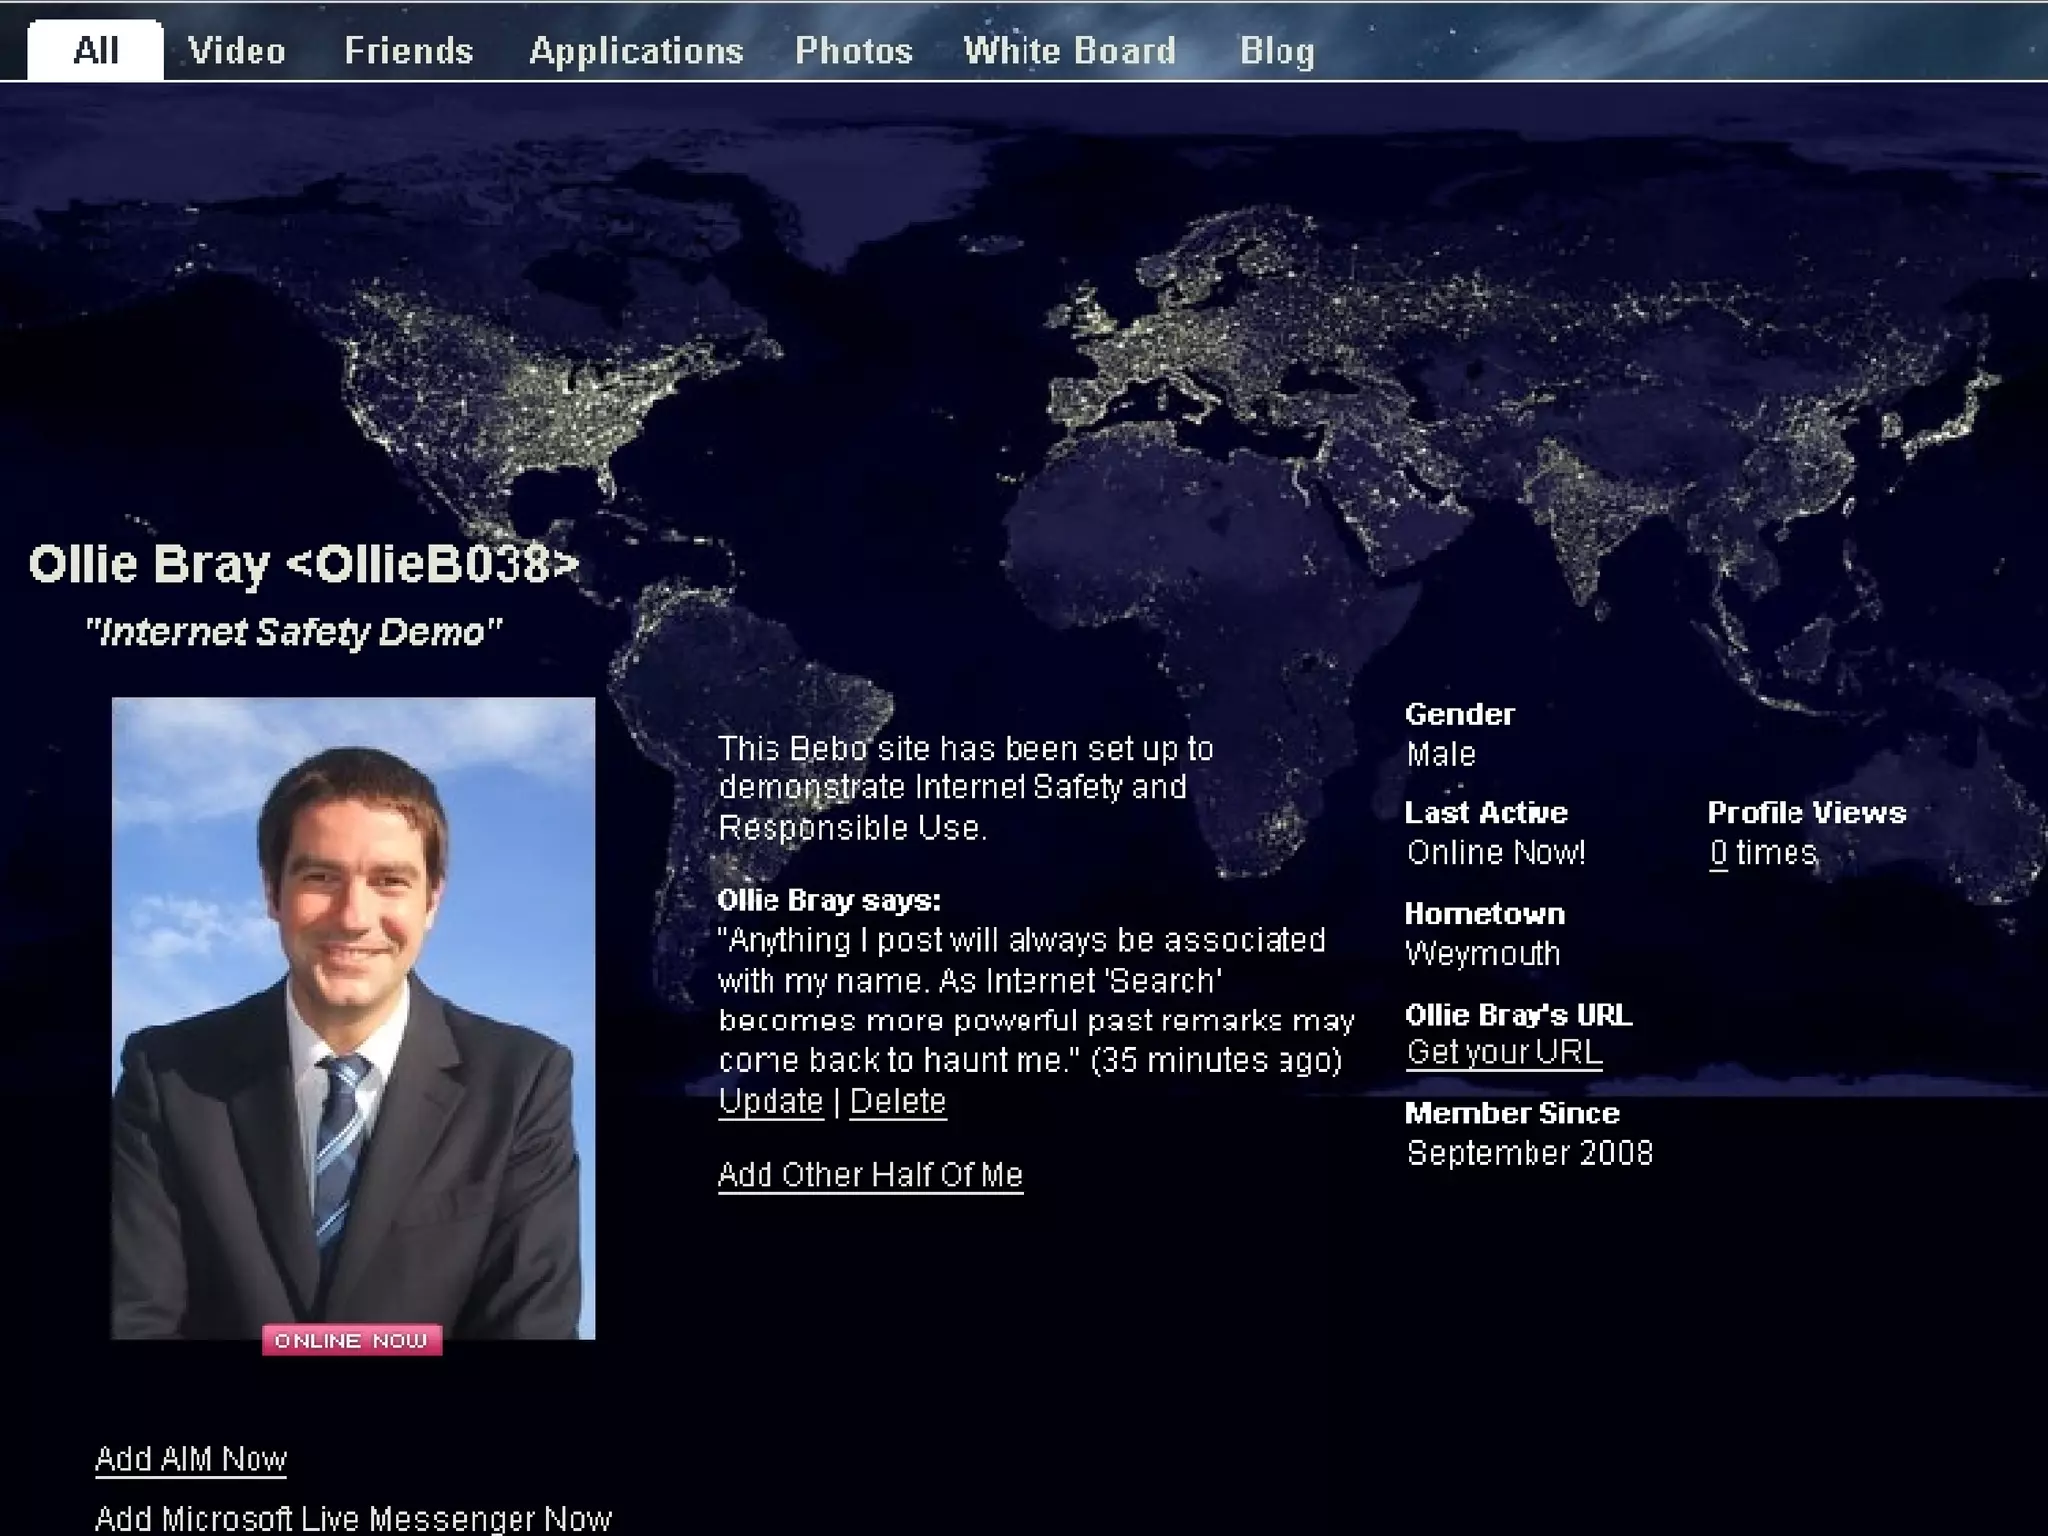Add Microsoft Live Messenger Now
The width and height of the screenshot is (2048, 1536).
click(x=352, y=1518)
